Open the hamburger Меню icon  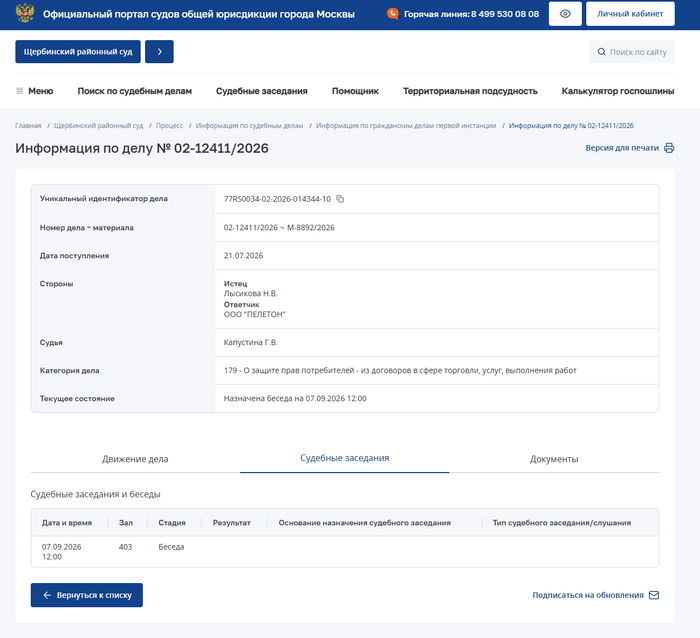20,91
